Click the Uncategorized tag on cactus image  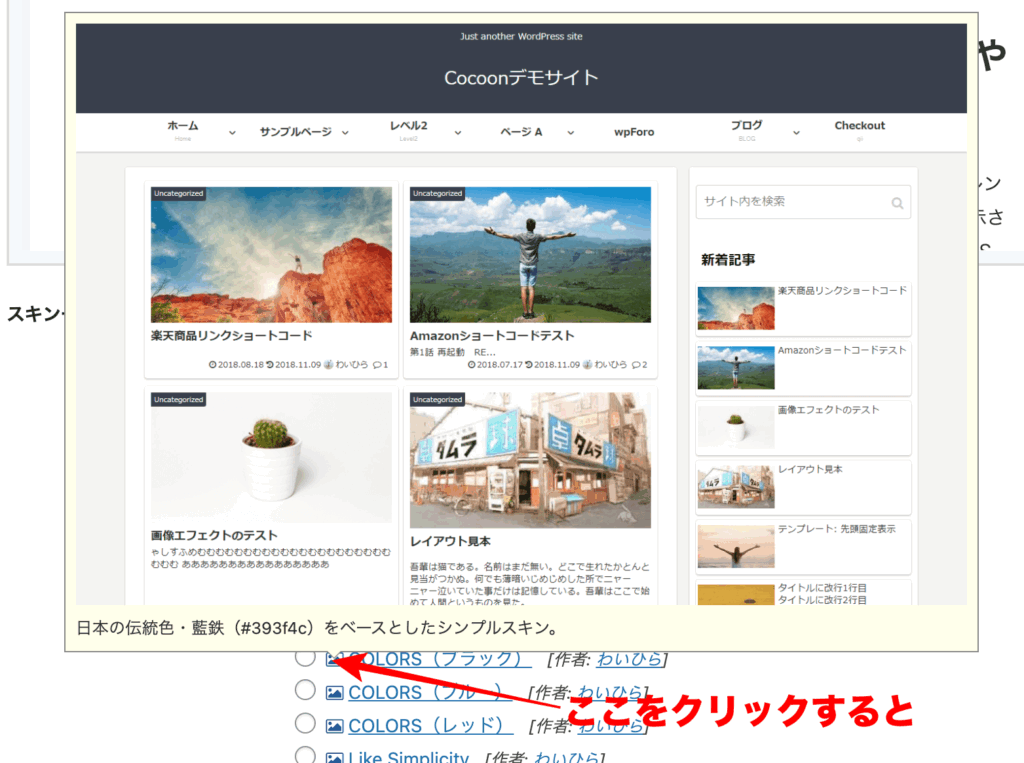pos(179,400)
